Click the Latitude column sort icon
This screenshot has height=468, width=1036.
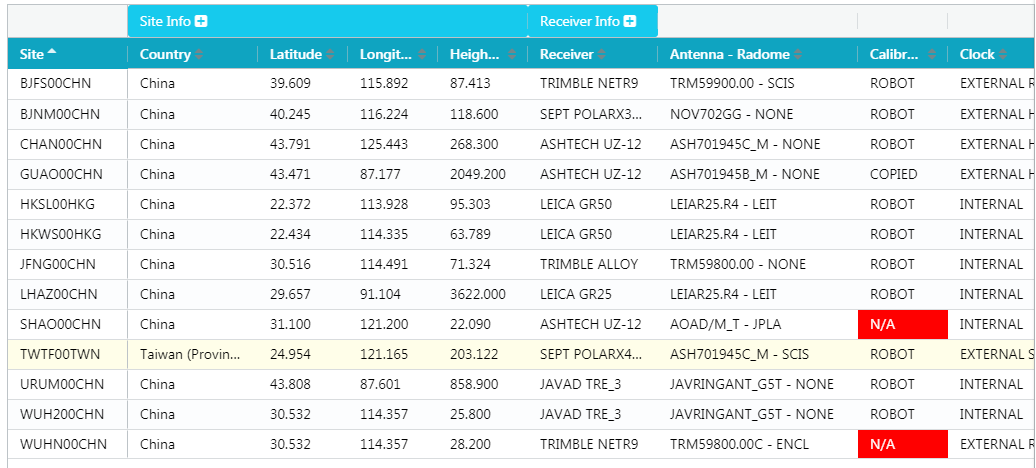pos(331,54)
